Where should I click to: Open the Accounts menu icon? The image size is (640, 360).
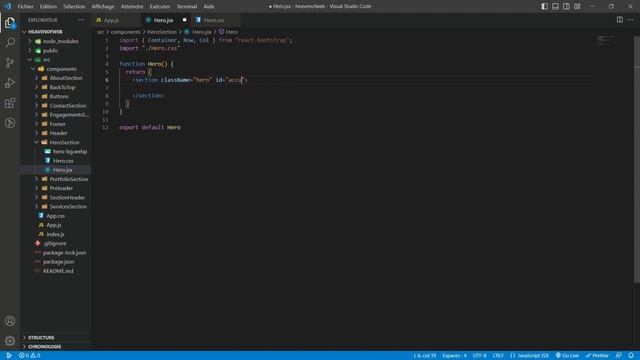click(10, 321)
